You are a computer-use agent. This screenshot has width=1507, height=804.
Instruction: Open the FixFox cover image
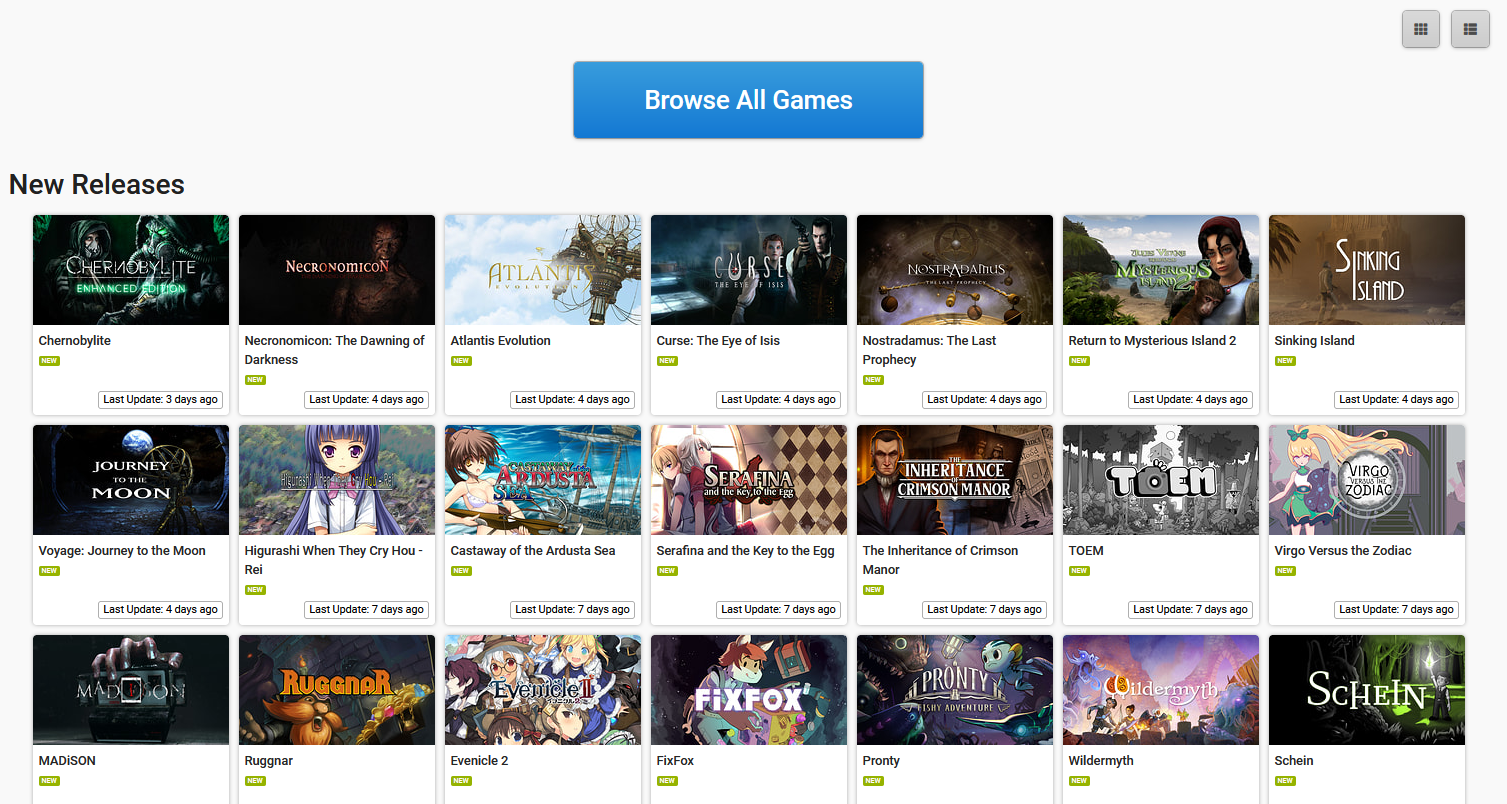pyautogui.click(x=749, y=690)
